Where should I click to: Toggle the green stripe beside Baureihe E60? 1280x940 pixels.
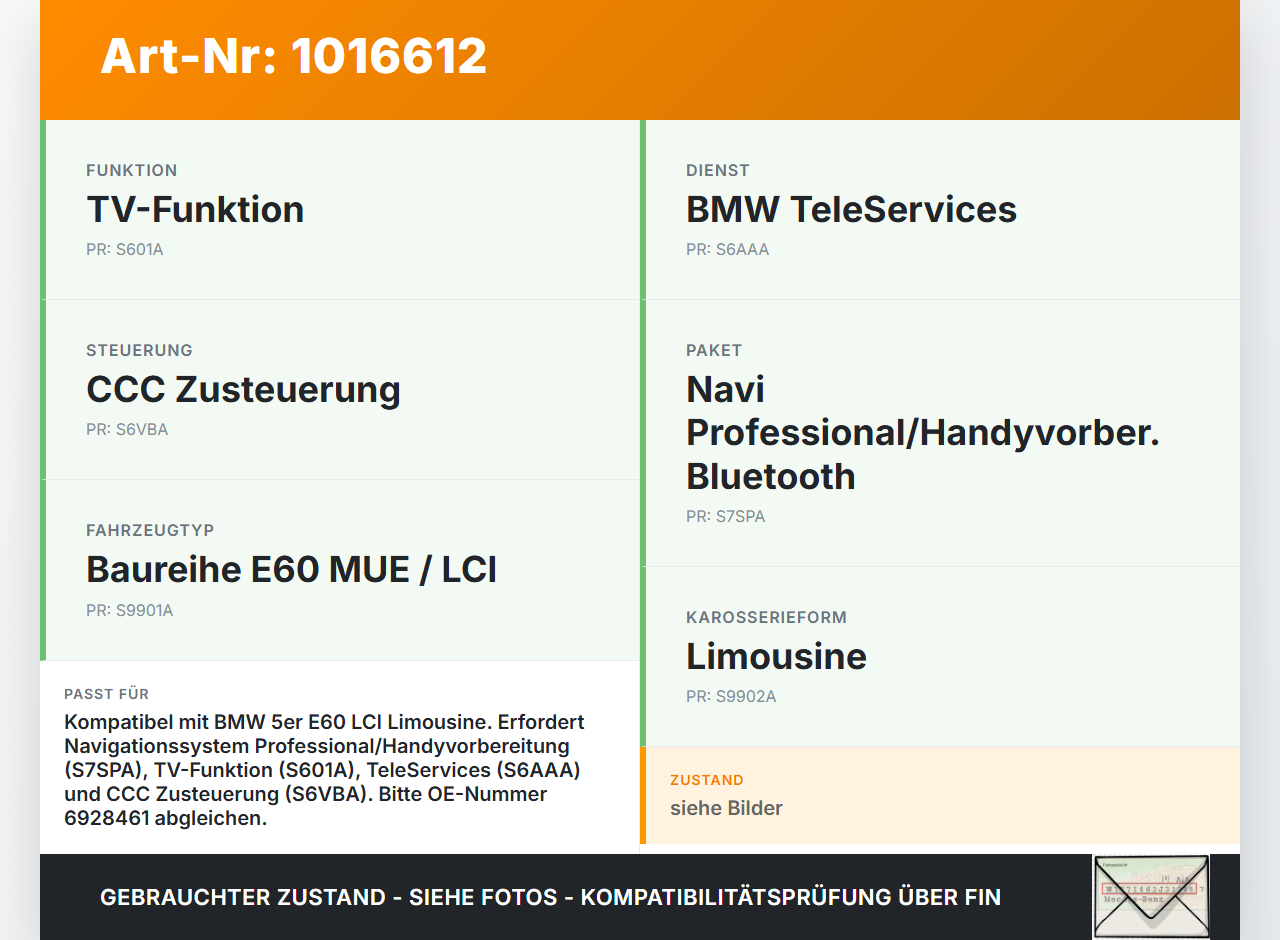(x=42, y=569)
